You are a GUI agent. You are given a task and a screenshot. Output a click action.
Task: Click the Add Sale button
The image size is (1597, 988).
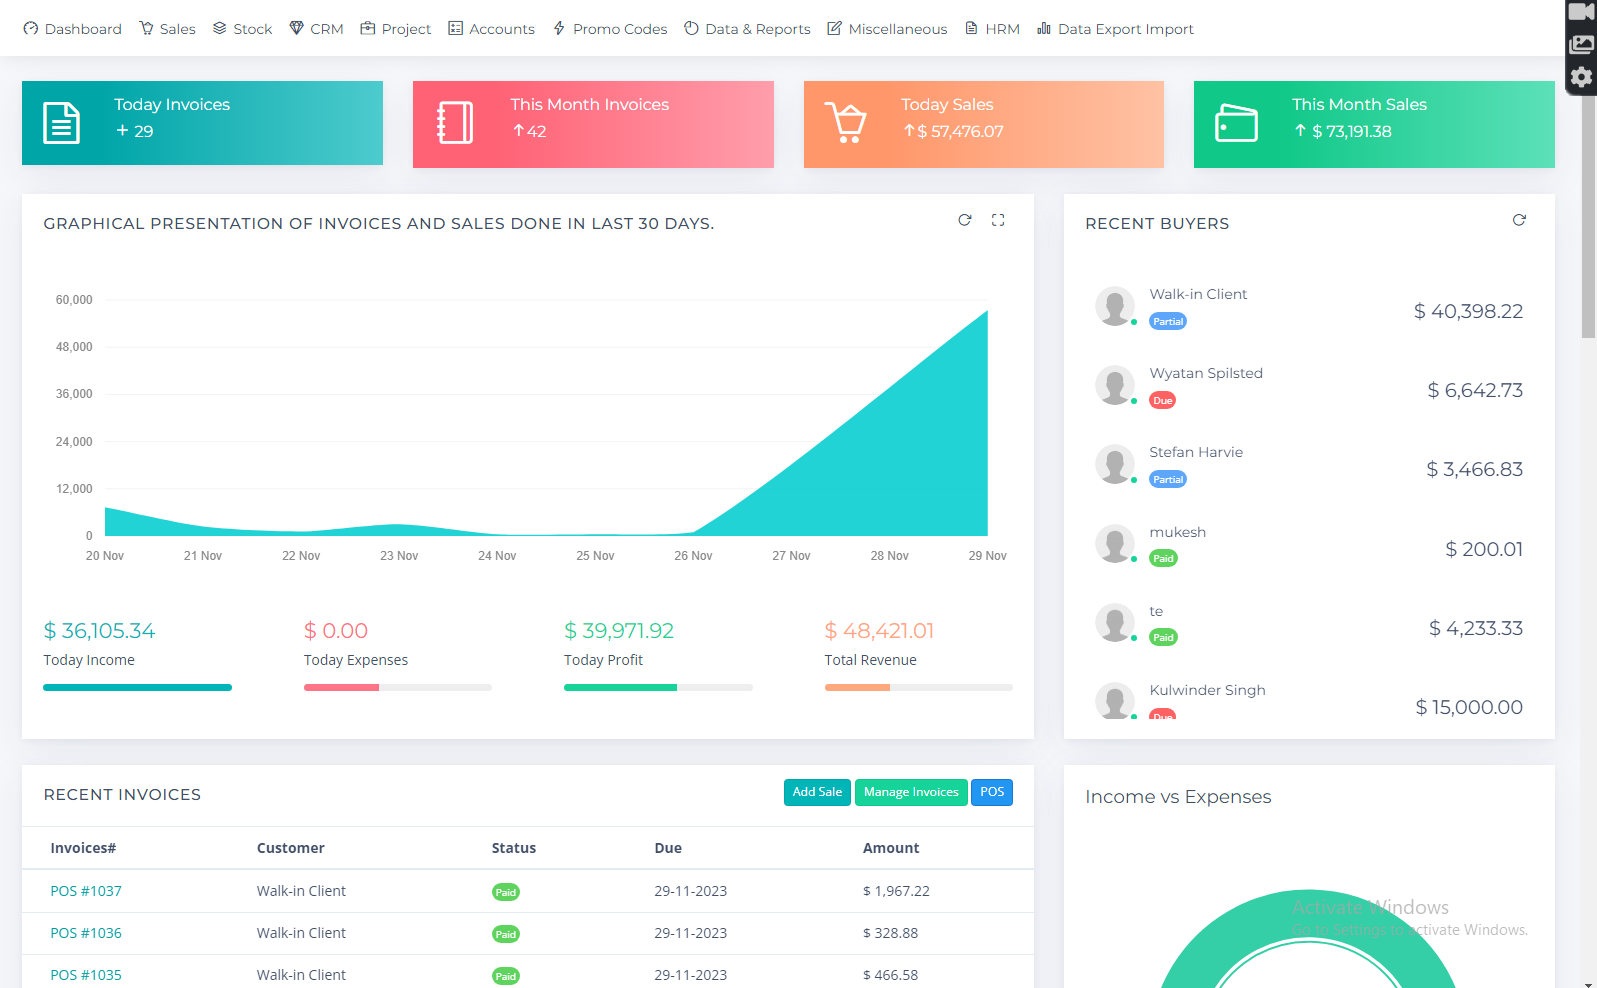pyautogui.click(x=817, y=792)
